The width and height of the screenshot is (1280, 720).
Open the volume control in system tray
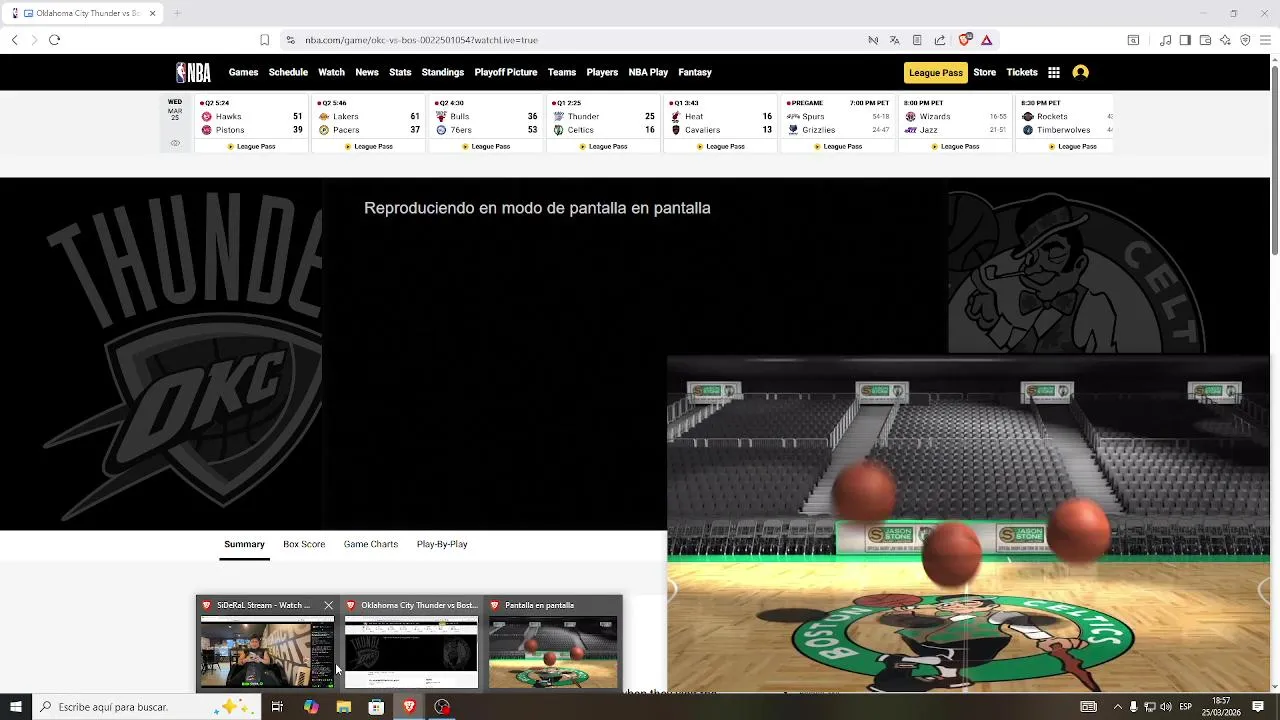(1165, 707)
